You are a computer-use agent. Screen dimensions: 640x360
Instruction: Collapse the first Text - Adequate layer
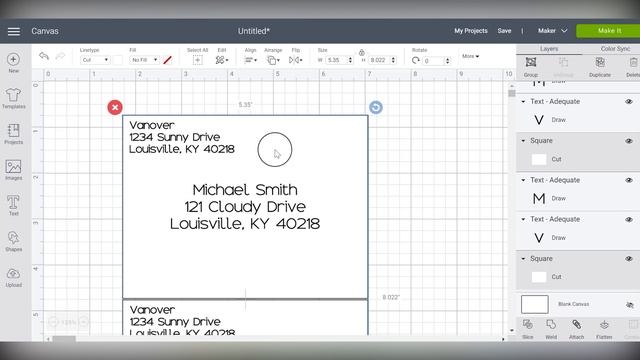[x=523, y=102]
